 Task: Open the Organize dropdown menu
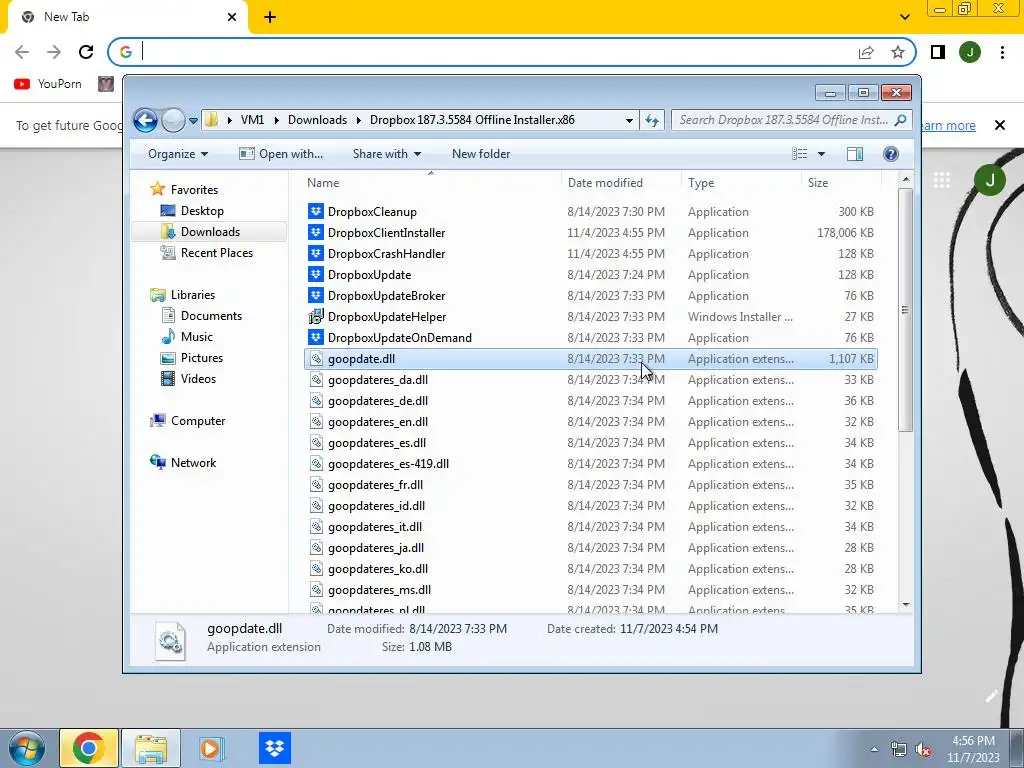pyautogui.click(x=178, y=153)
